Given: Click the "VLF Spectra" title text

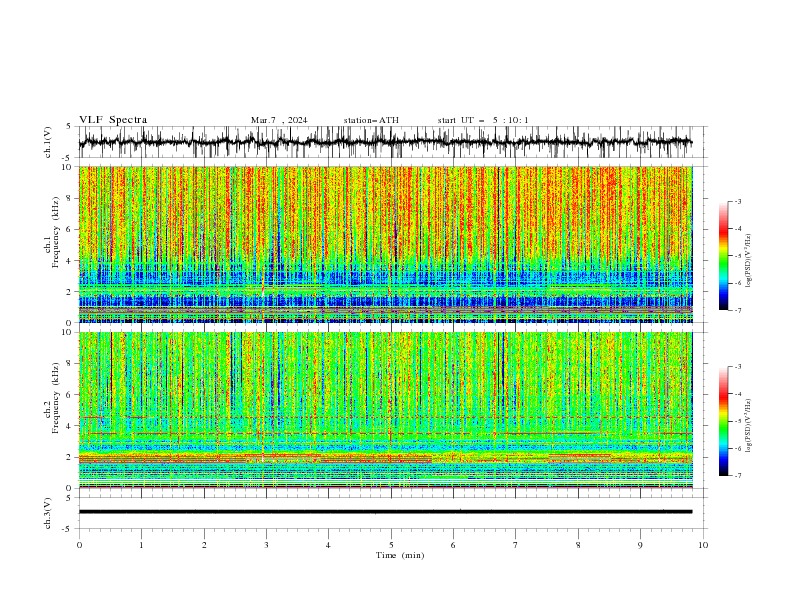Looking at the screenshot, I should click(113, 120).
